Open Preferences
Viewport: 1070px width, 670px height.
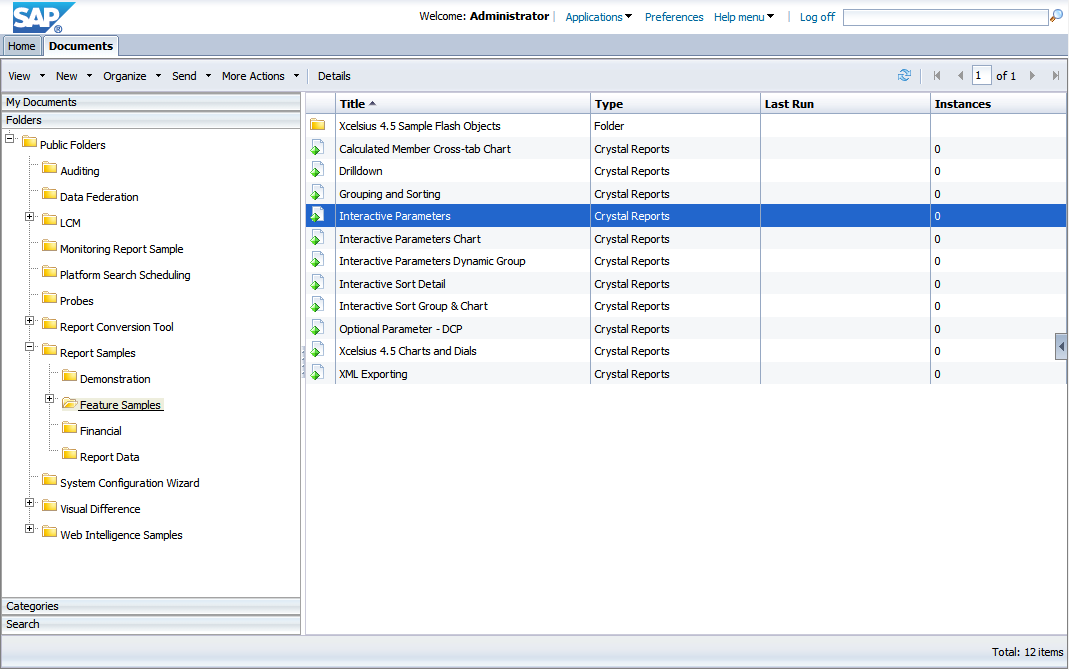coord(674,16)
